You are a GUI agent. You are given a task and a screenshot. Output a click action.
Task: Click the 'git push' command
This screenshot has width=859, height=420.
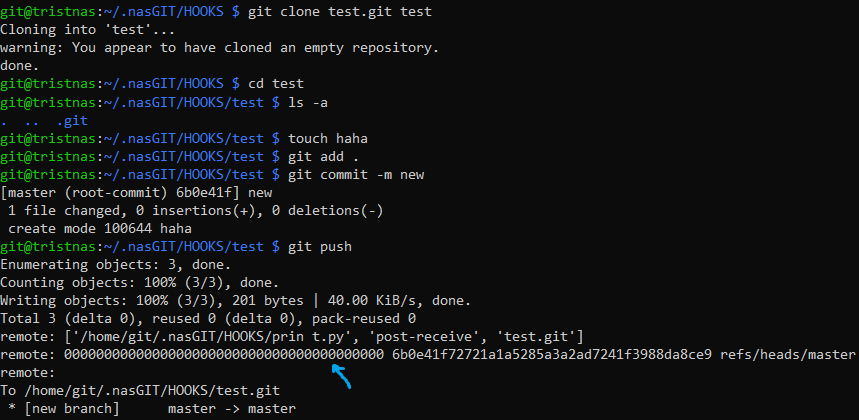pos(319,246)
